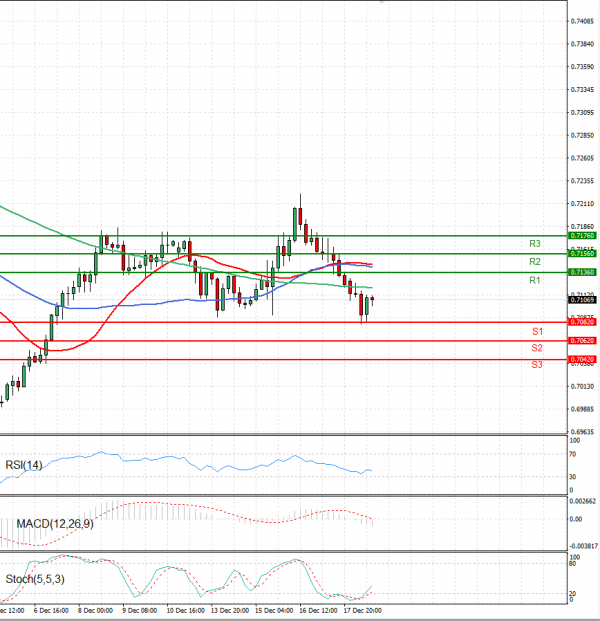
Task: Click the R1 resistance label
Action: pos(535,280)
